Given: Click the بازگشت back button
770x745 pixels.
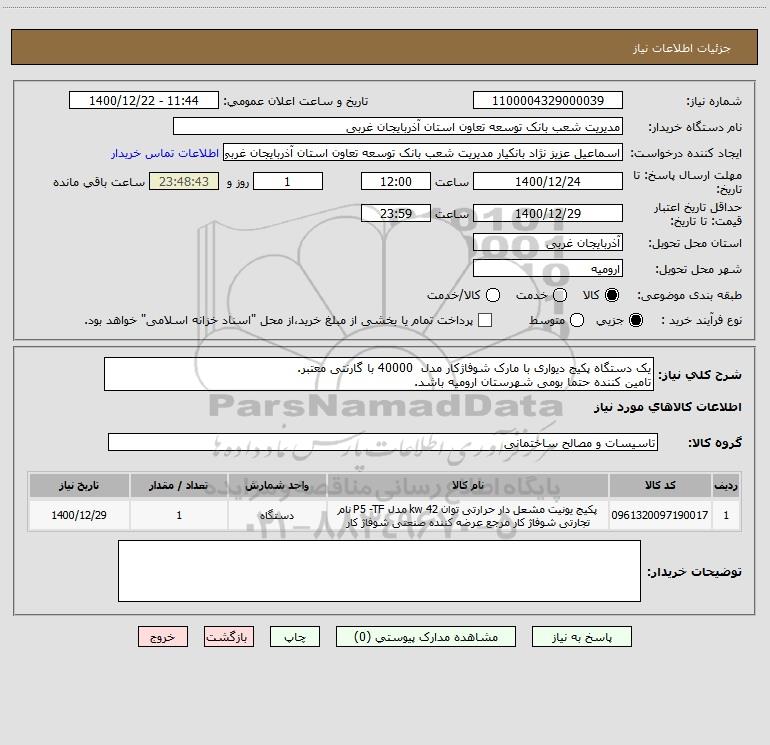Looking at the screenshot, I should (229, 636).
